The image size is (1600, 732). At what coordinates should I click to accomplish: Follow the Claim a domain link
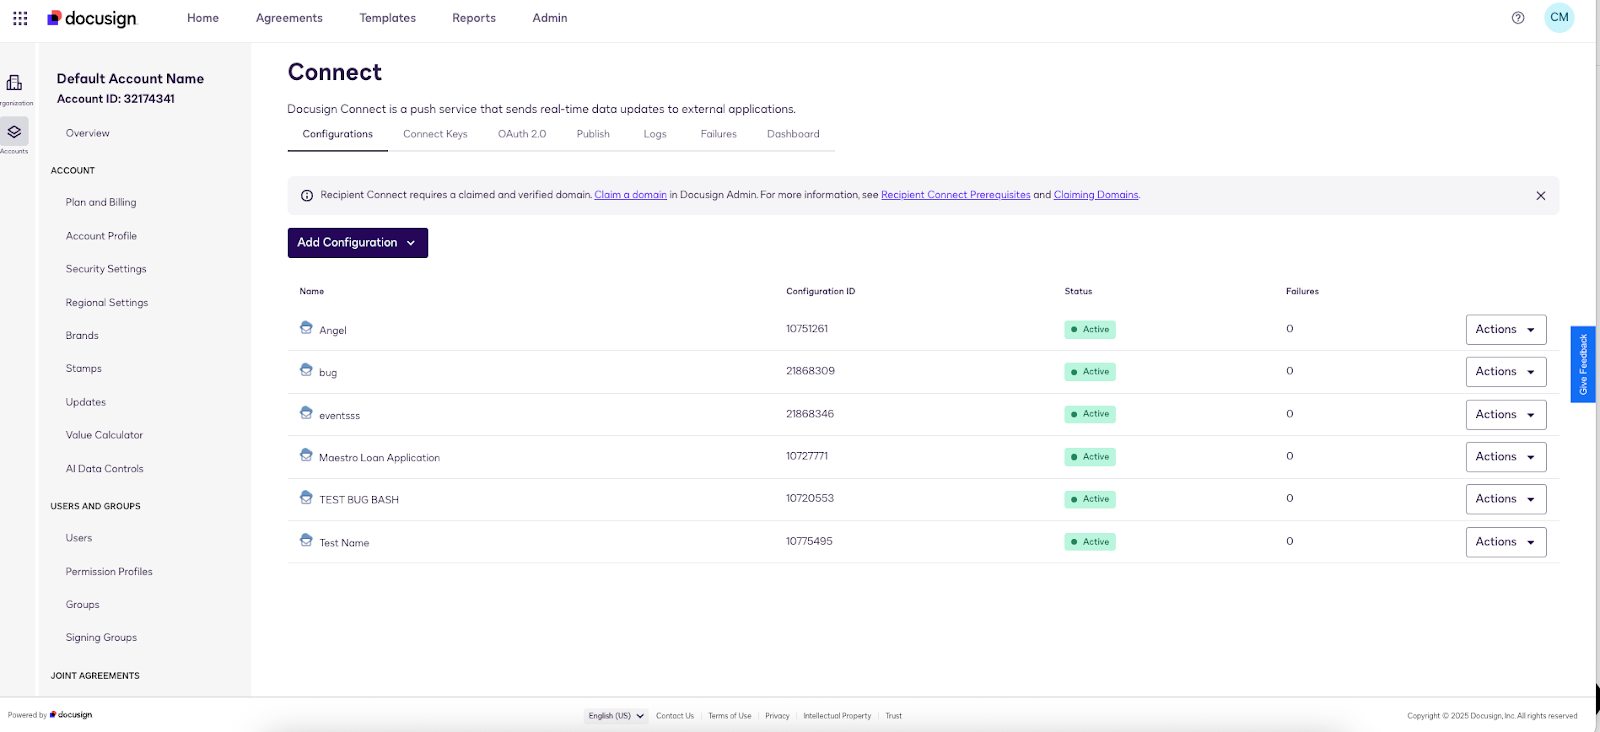click(x=630, y=195)
